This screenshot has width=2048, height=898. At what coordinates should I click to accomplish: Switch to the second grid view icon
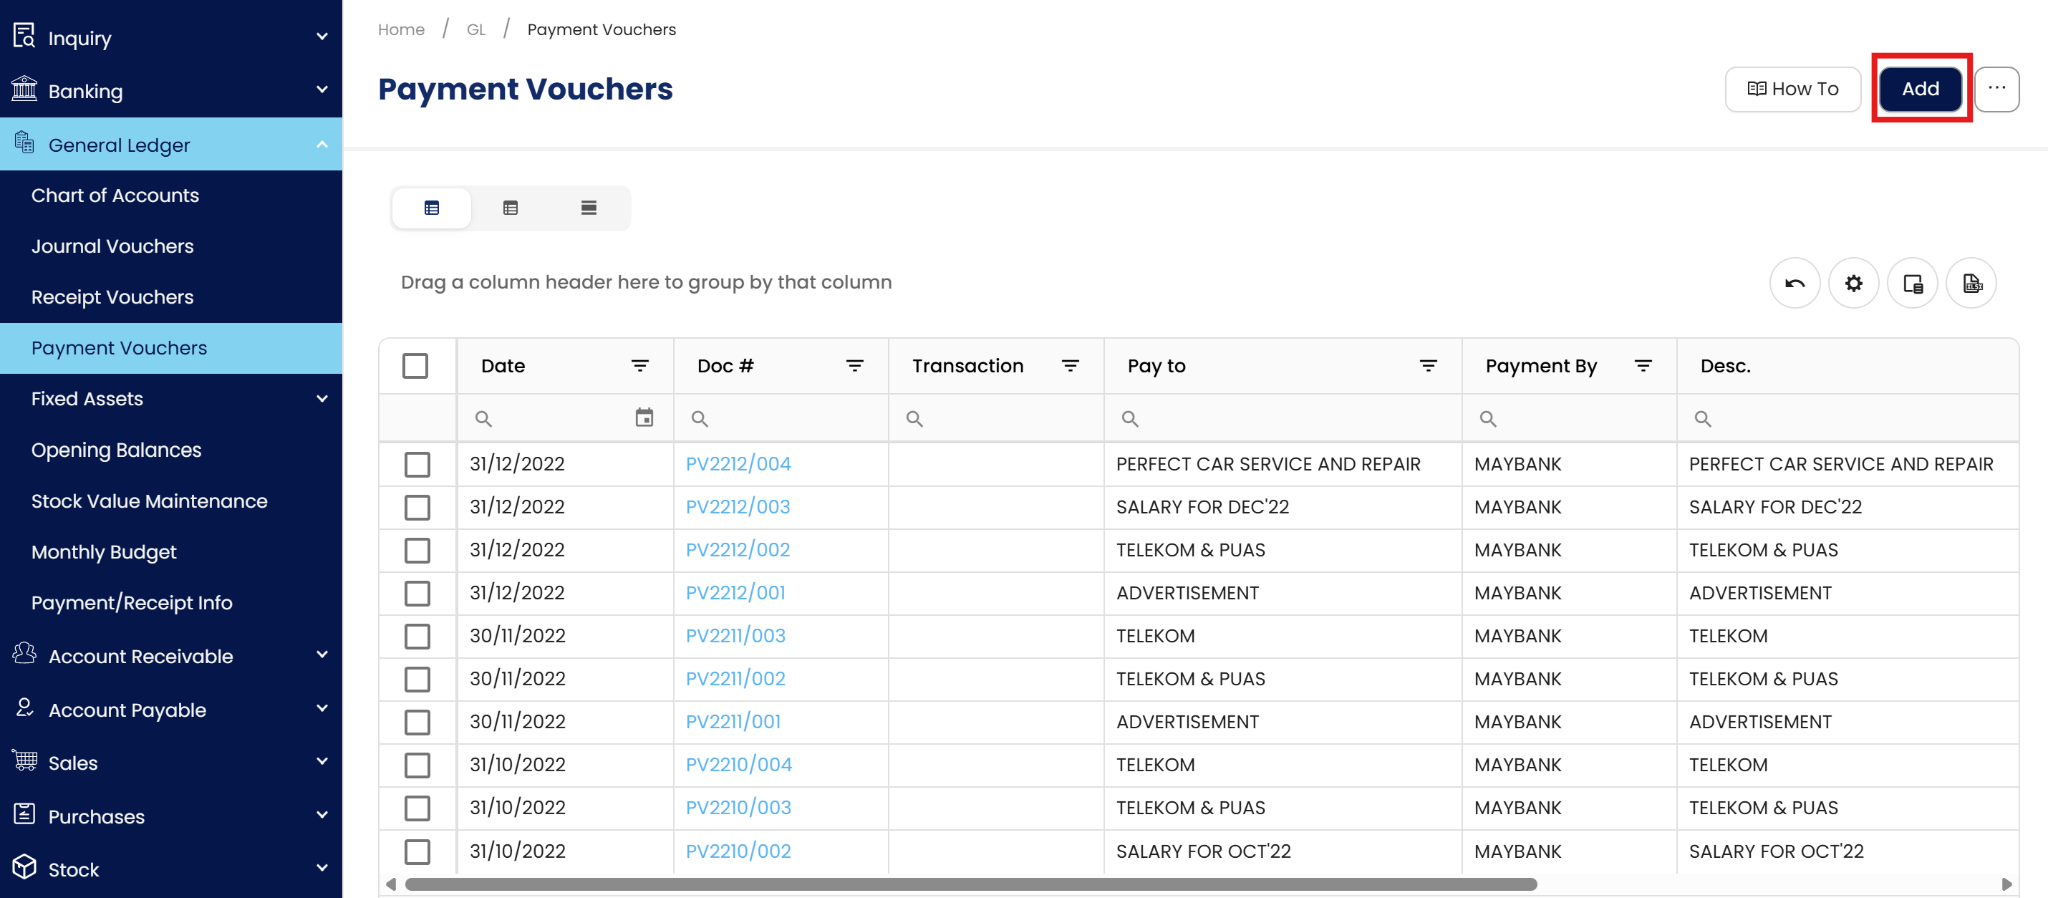coord(511,208)
